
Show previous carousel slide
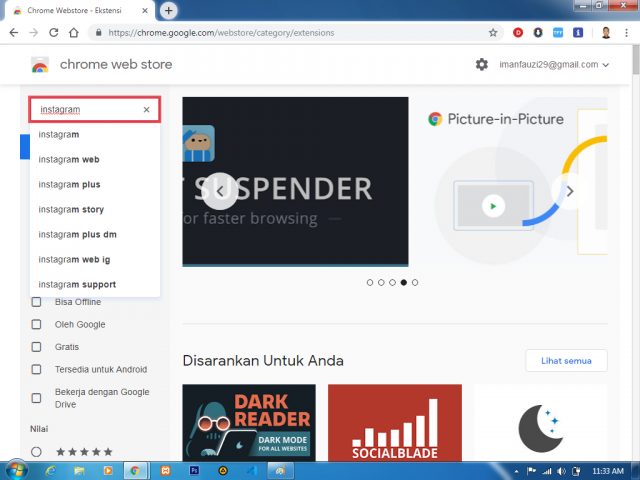[x=220, y=191]
